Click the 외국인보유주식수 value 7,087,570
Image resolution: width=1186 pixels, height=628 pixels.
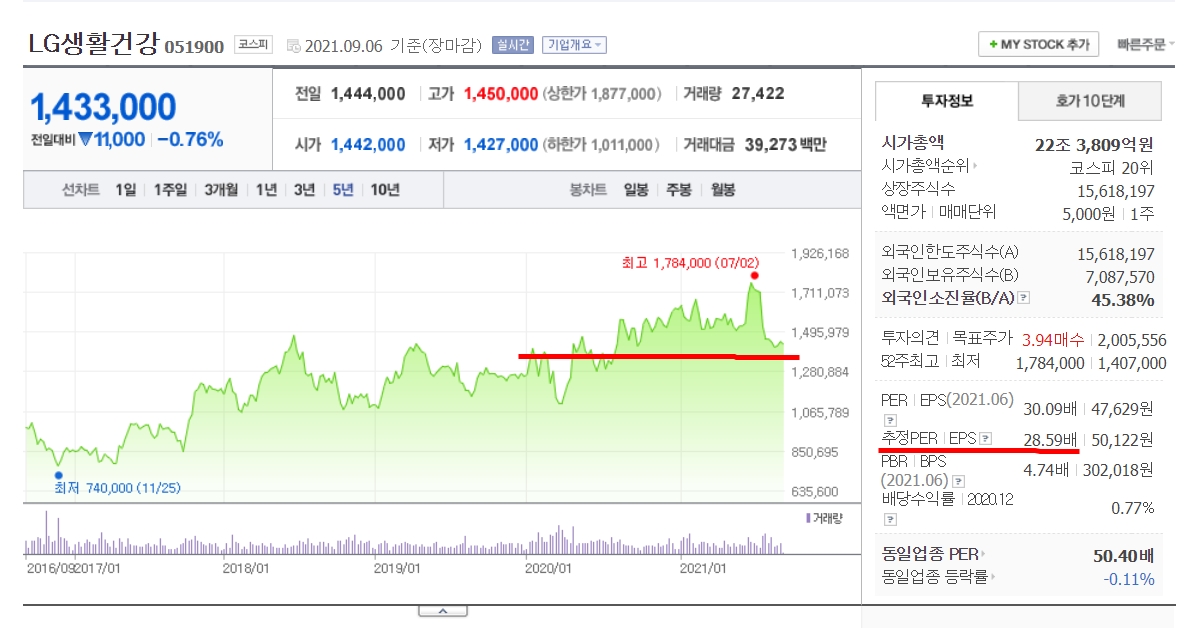[x=1120, y=278]
